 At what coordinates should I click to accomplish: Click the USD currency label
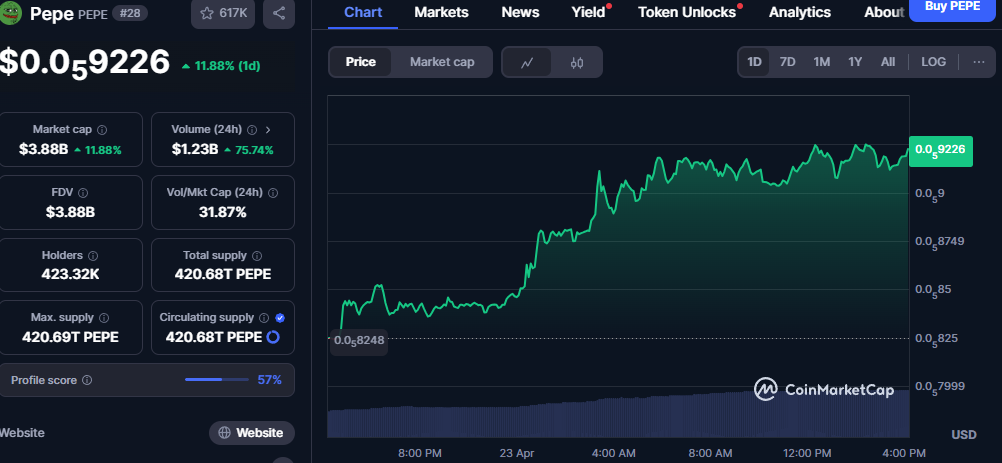tap(964, 435)
